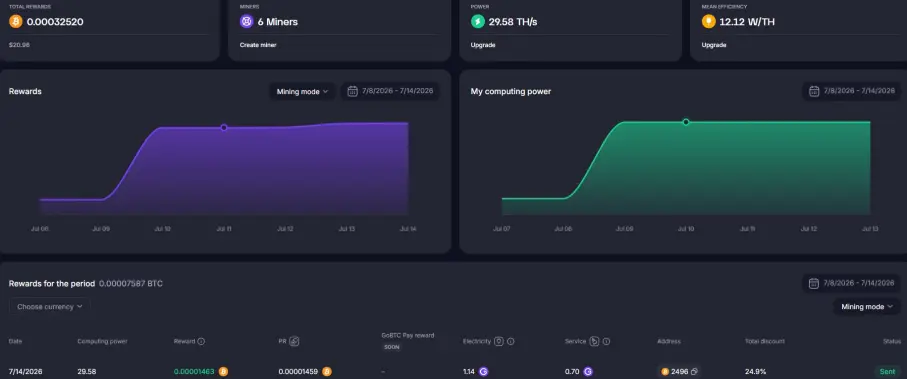Click the Total discount column header
The width and height of the screenshot is (907, 379).
765,341
